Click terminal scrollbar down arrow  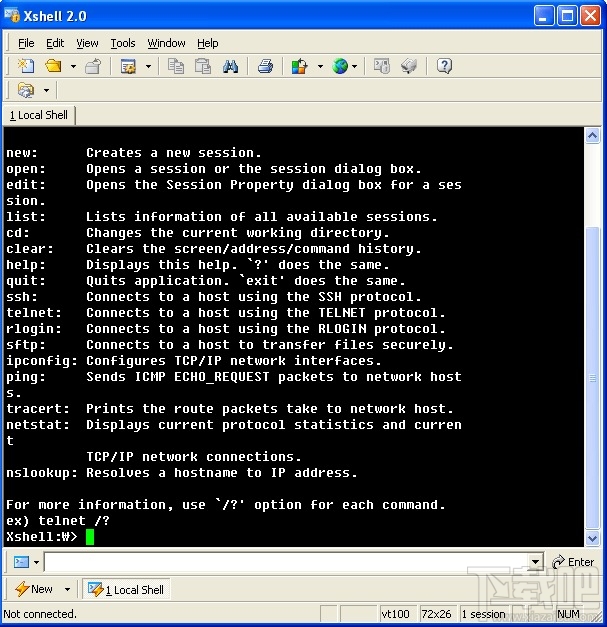[592, 538]
